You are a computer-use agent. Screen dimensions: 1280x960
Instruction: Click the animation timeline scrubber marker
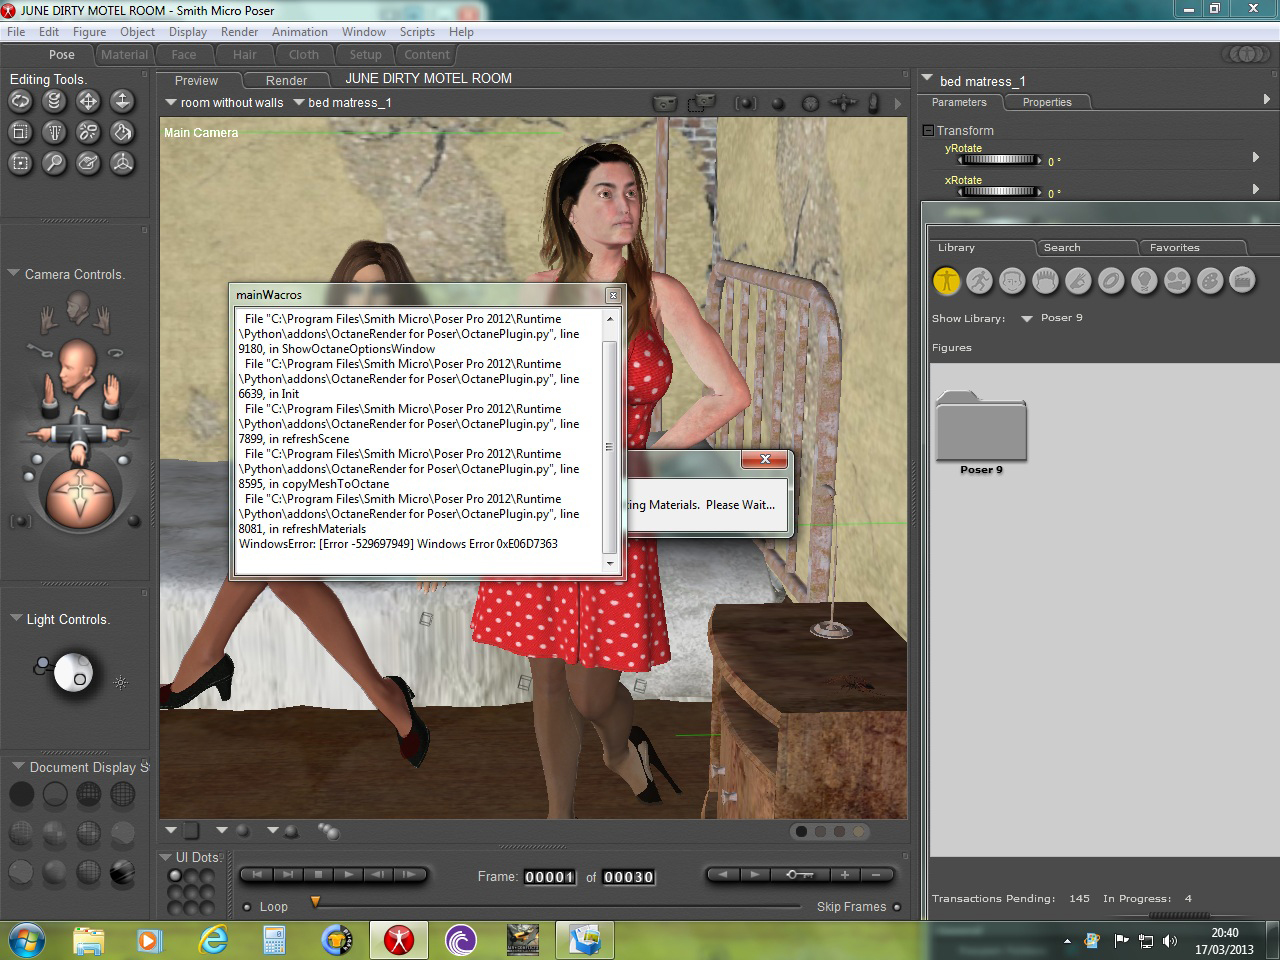[315, 901]
